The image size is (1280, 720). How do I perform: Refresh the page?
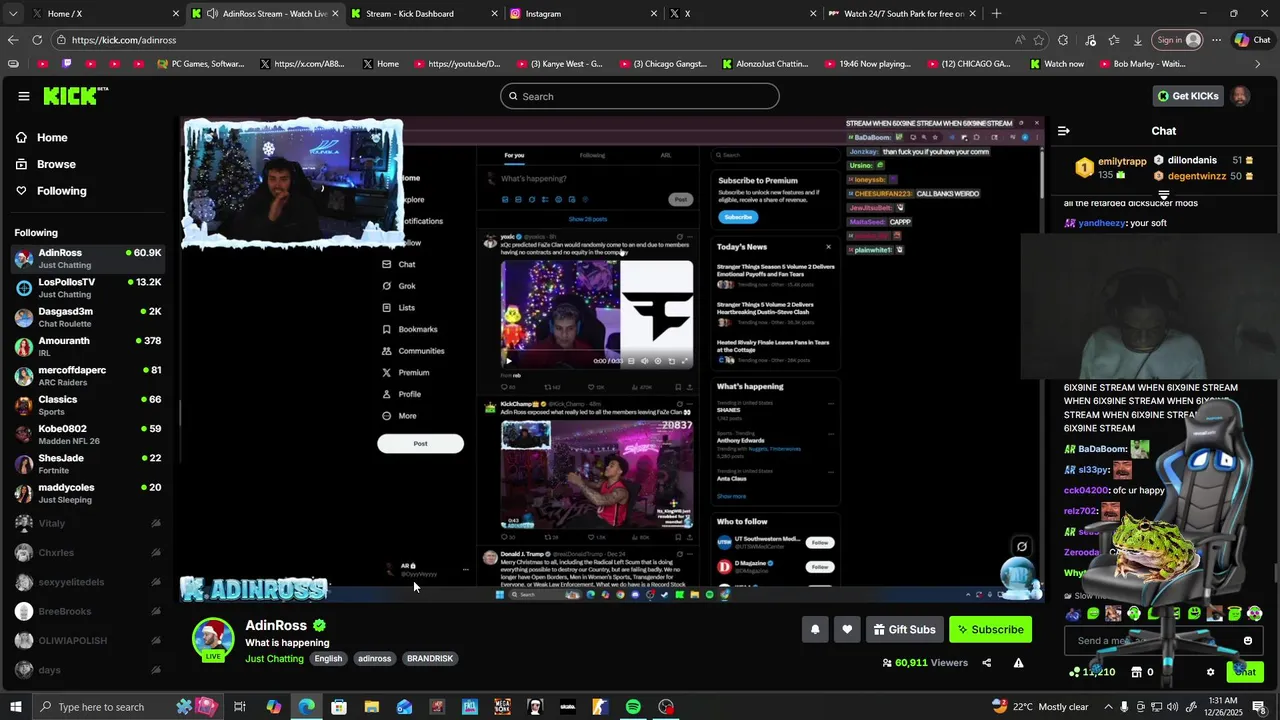pos(37,40)
